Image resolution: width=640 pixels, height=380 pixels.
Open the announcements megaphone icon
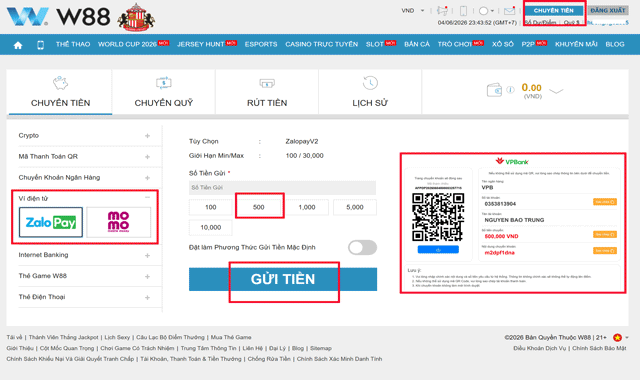point(442,11)
